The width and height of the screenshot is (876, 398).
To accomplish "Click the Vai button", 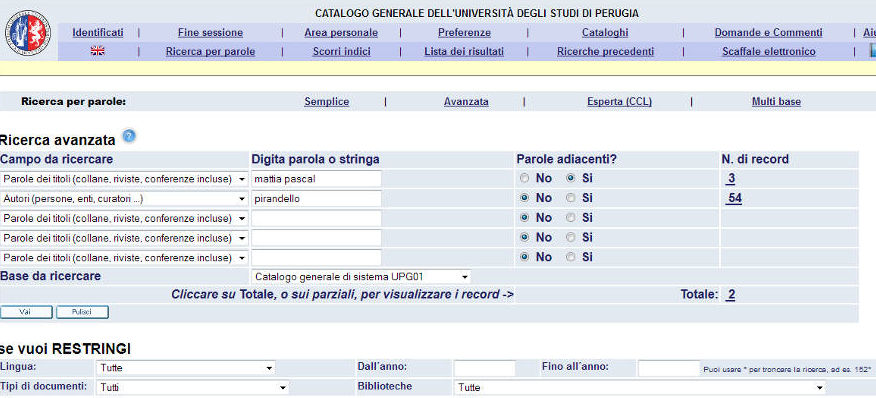I will [x=26, y=312].
